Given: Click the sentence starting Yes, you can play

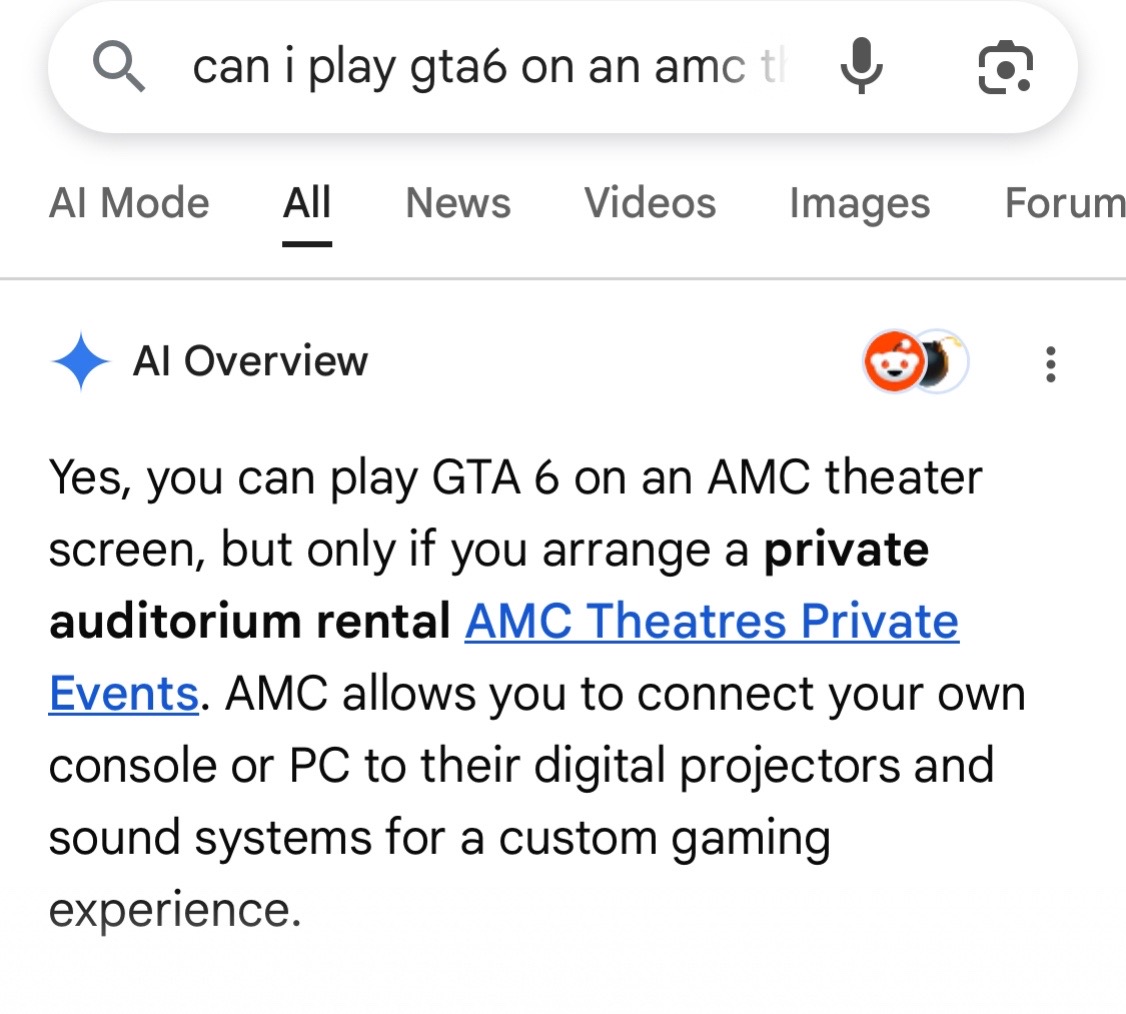Looking at the screenshot, I should 515,549.
